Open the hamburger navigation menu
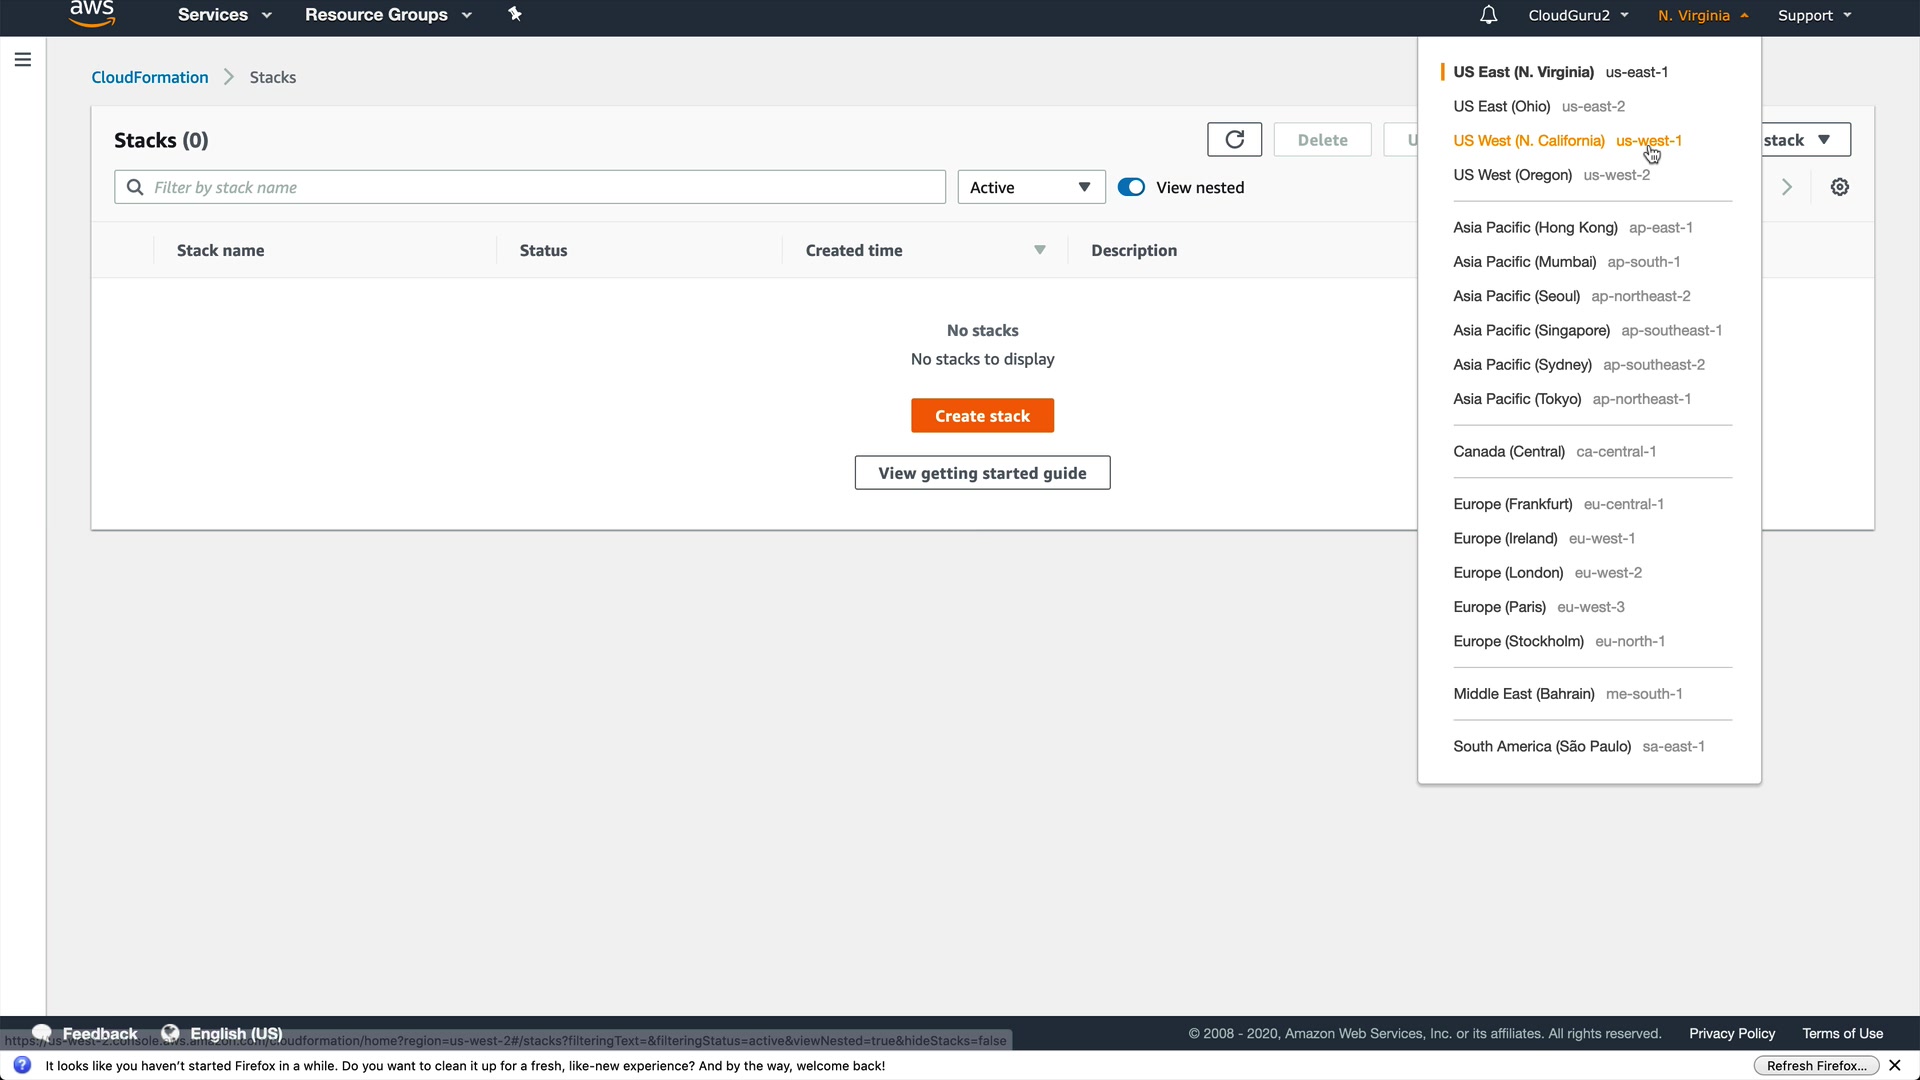 point(23,60)
